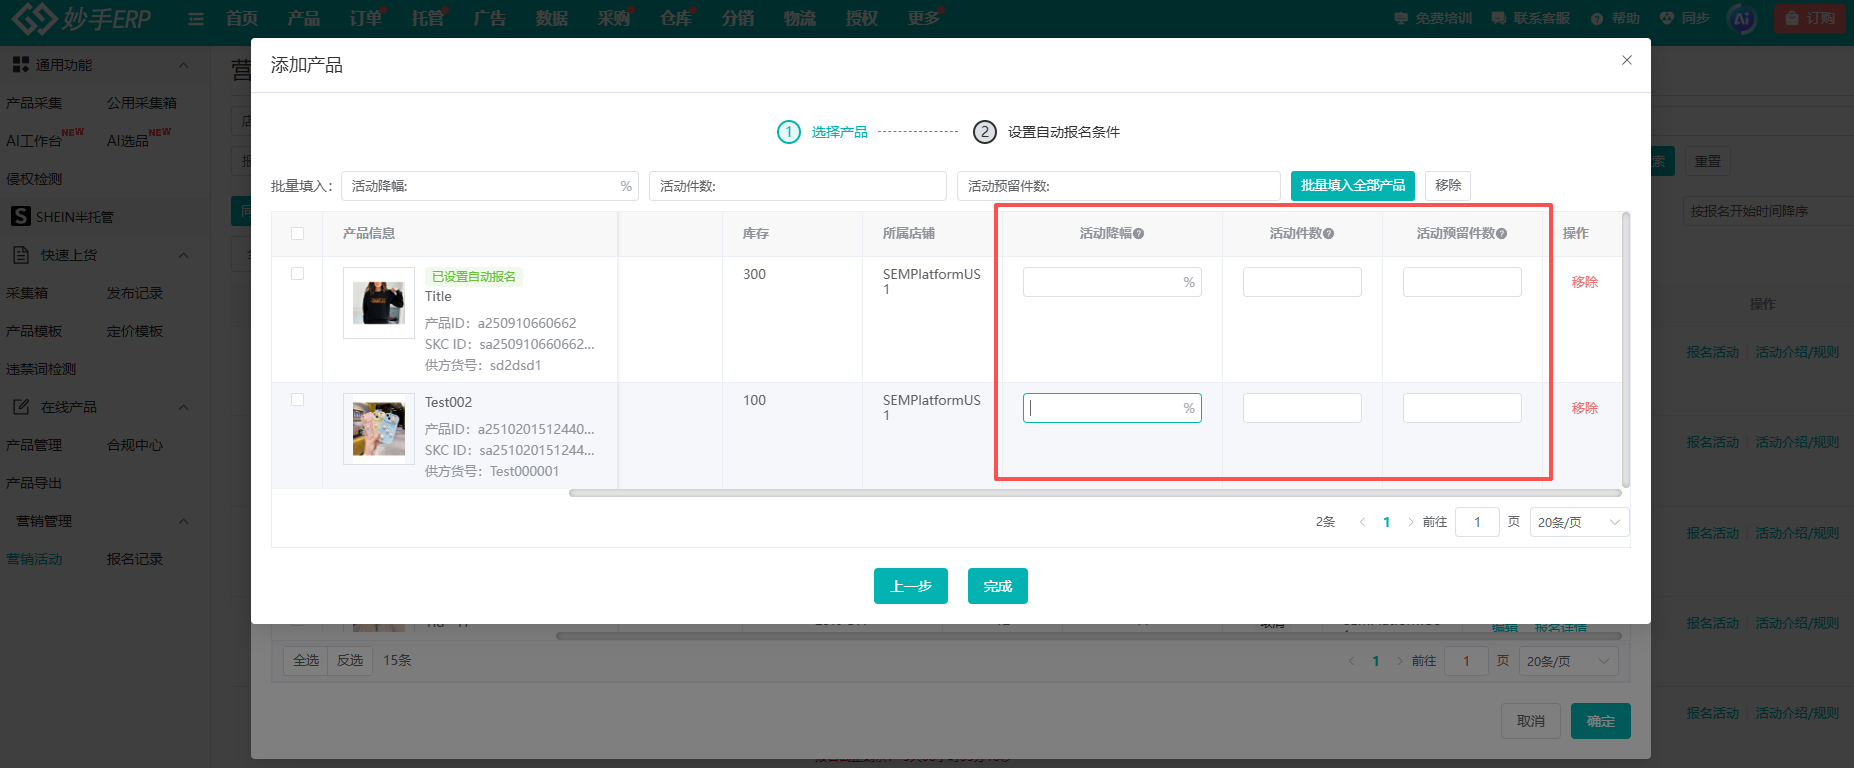This screenshot has width=1854, height=768.
Task: Check the Title product row checkbox
Action: (297, 273)
